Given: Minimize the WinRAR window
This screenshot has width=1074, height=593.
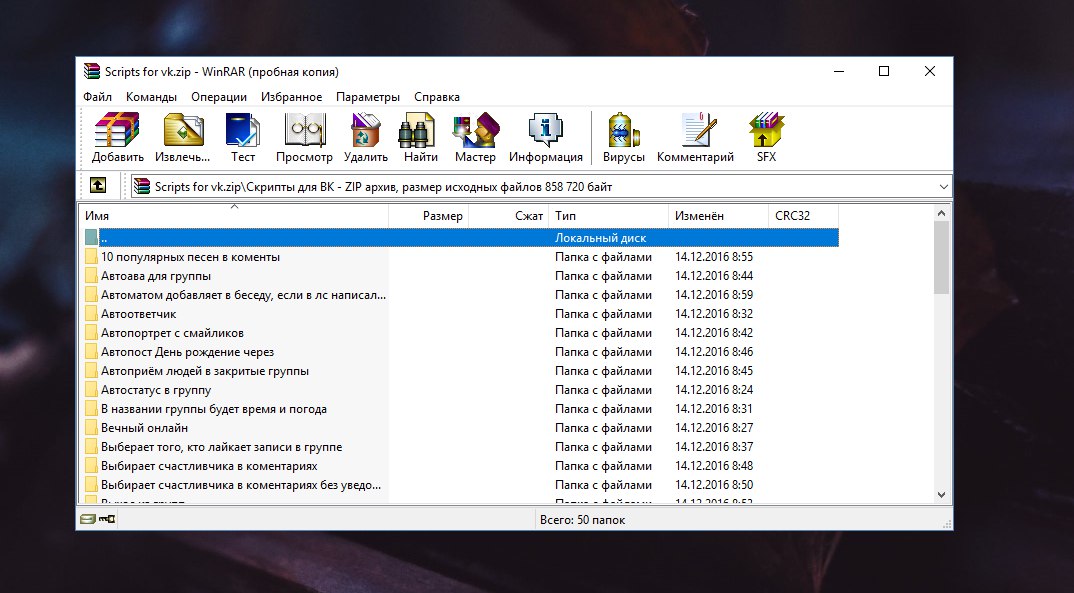Looking at the screenshot, I should [839, 71].
